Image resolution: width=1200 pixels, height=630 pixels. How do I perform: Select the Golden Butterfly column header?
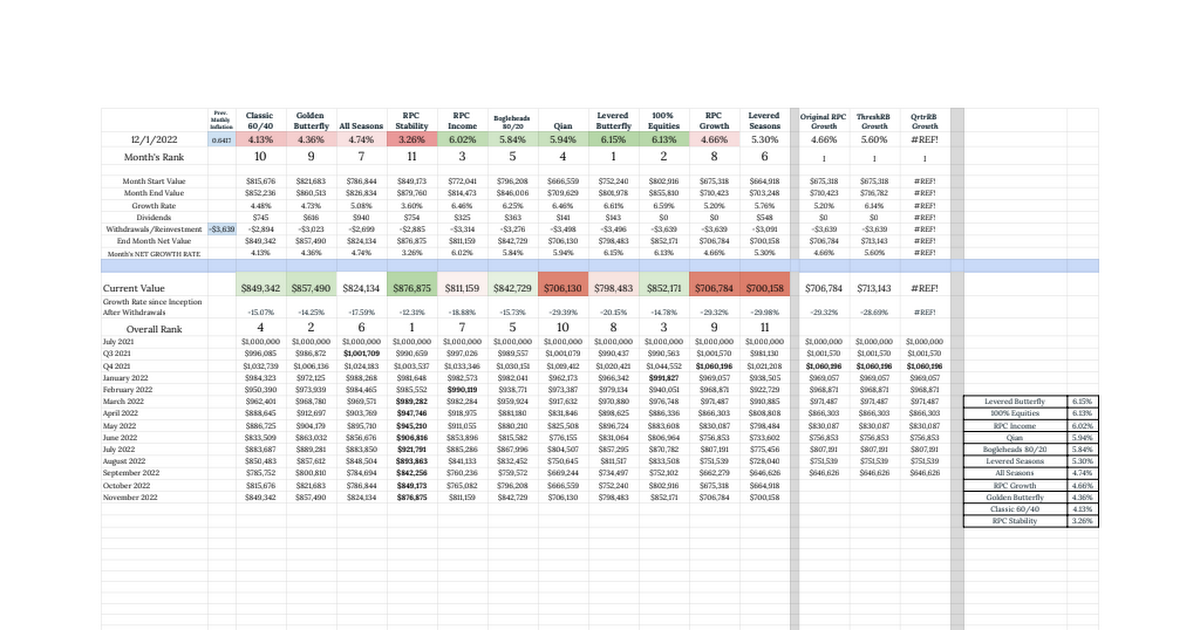(314, 121)
